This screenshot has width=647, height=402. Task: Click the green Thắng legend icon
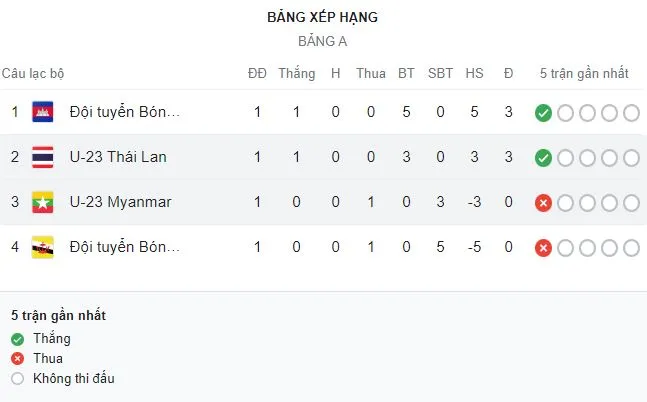17,339
